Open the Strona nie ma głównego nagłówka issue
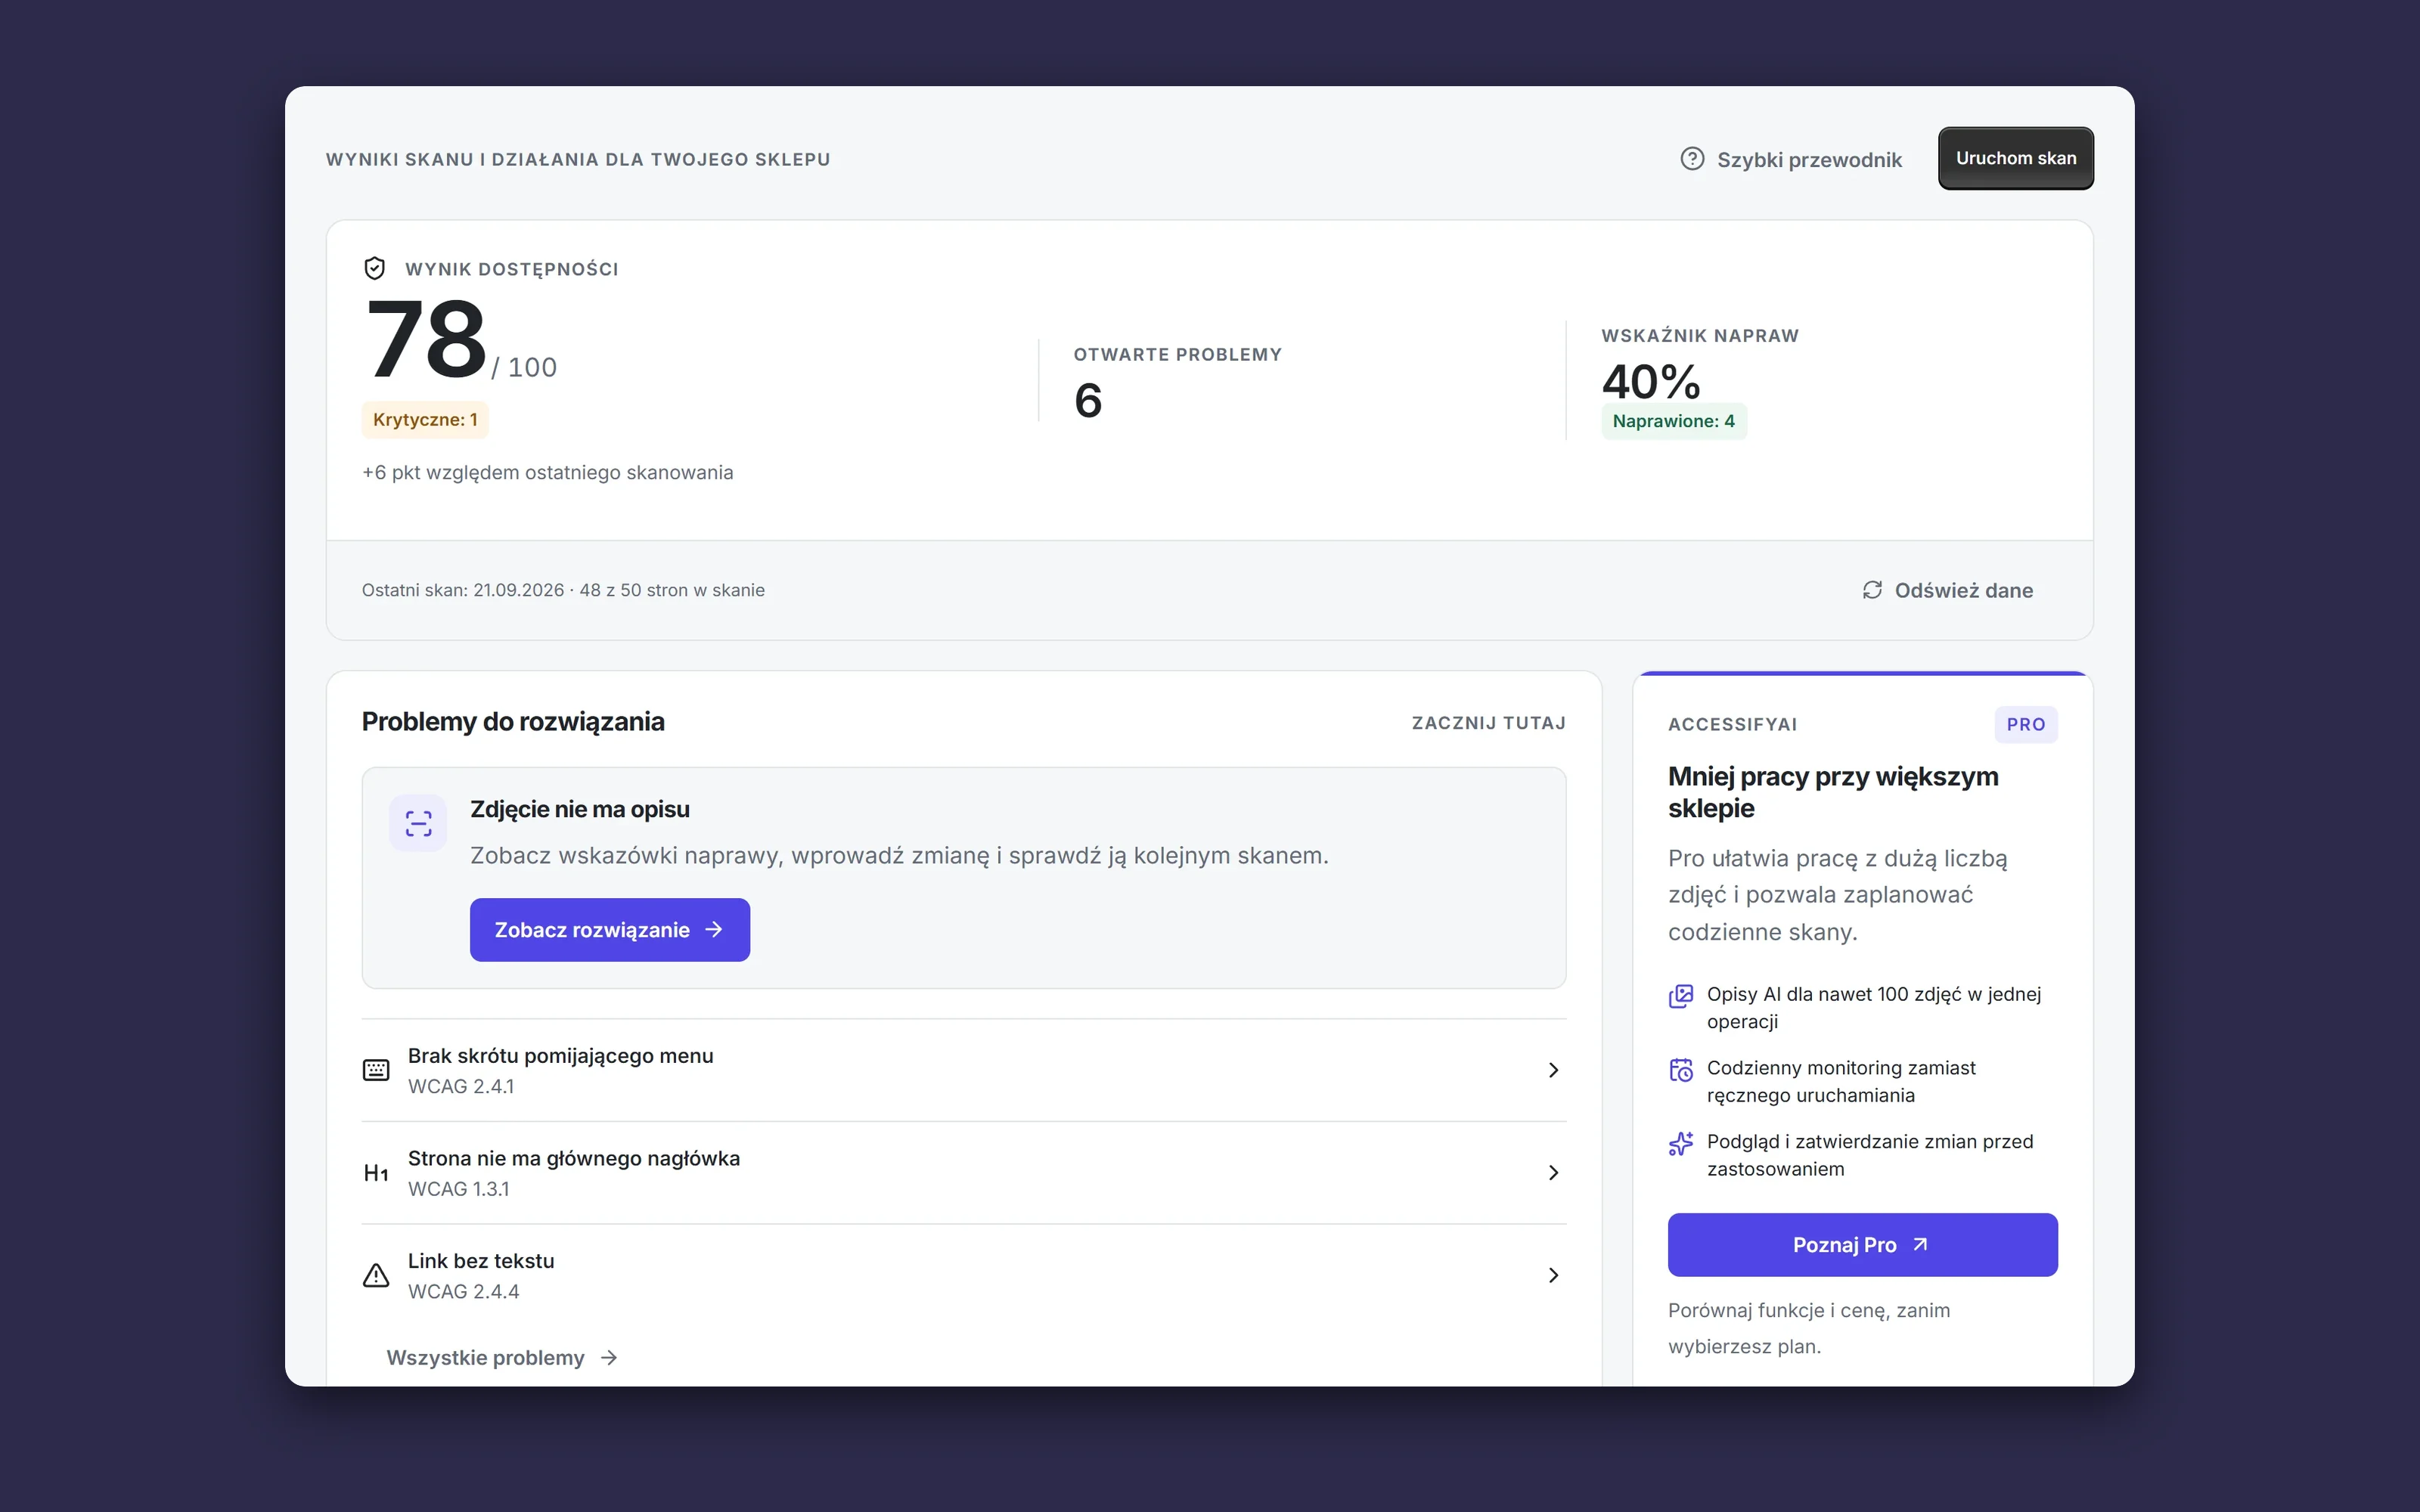The height and width of the screenshot is (1512, 2420). (x=964, y=1173)
